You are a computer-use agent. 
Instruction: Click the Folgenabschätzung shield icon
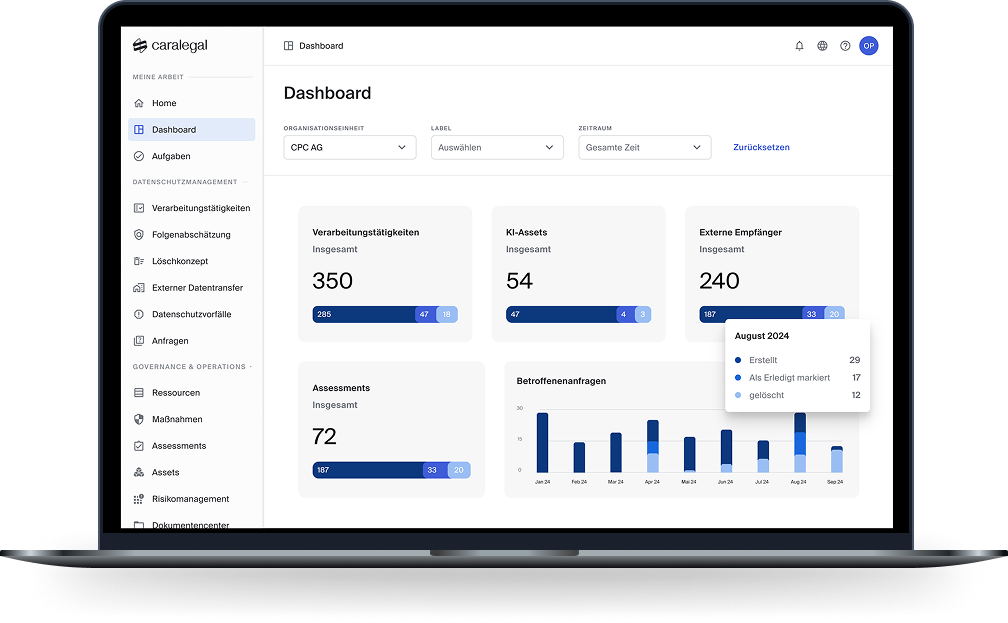139,235
